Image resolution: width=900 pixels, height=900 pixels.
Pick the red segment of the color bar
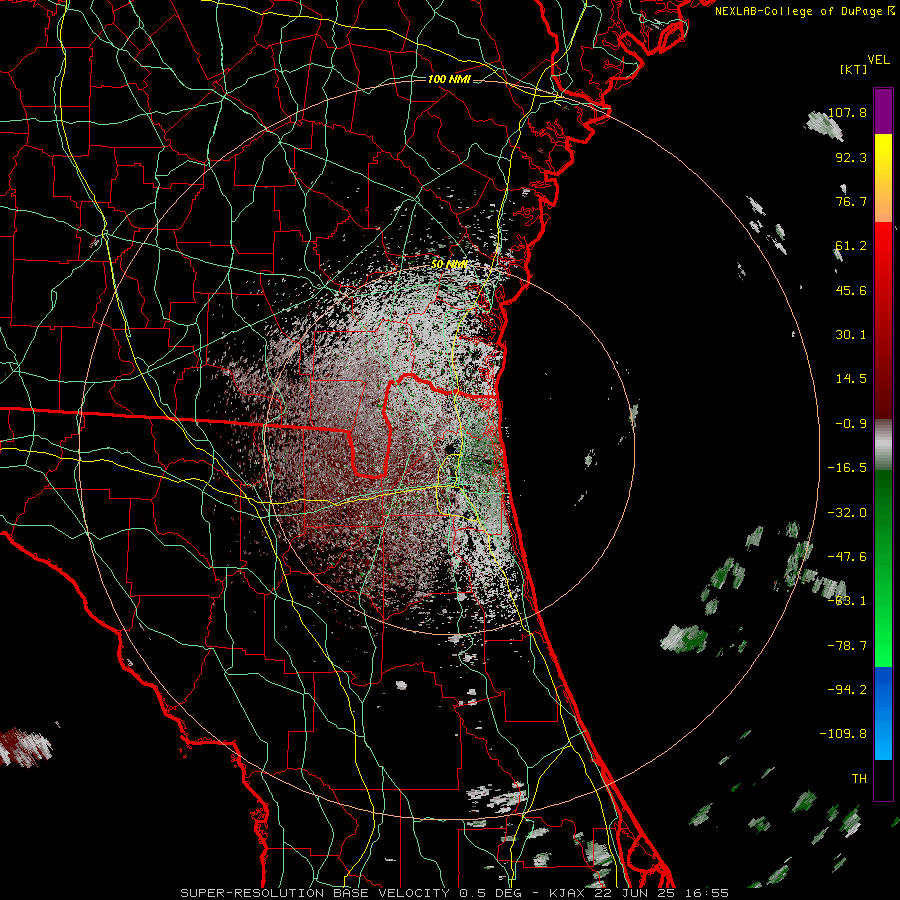(883, 320)
